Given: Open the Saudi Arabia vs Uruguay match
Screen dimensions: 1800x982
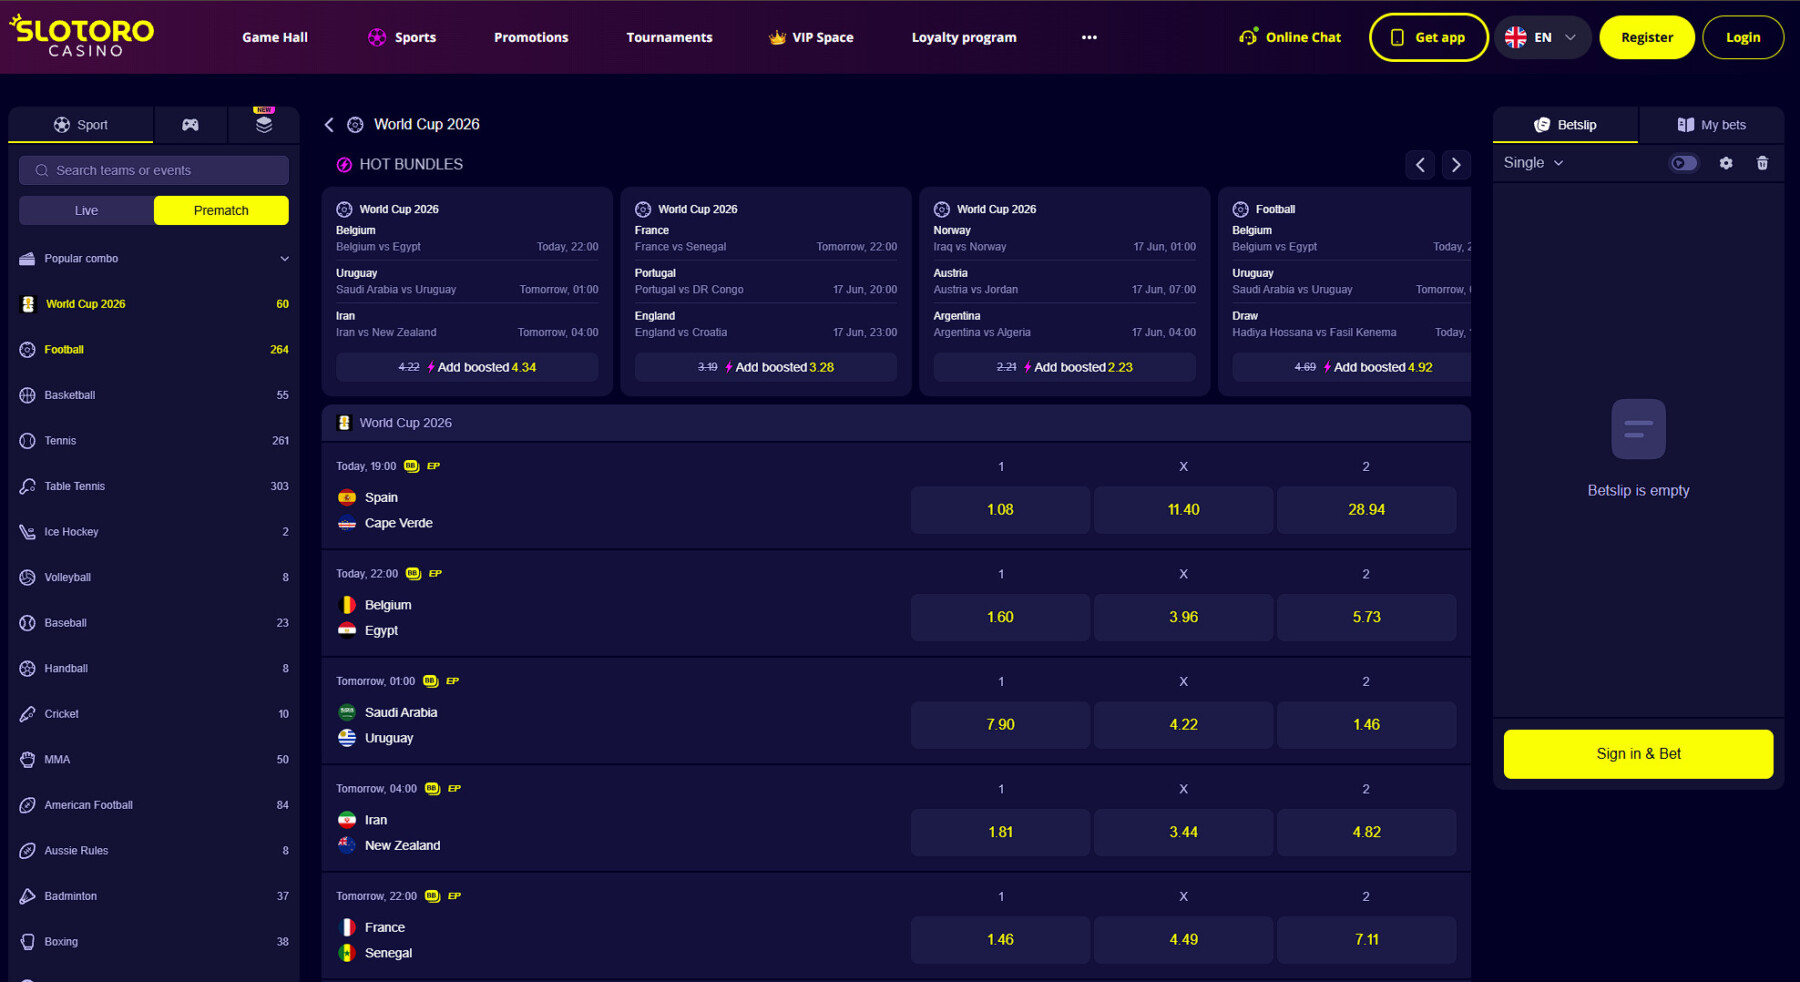Looking at the screenshot, I should click(390, 725).
